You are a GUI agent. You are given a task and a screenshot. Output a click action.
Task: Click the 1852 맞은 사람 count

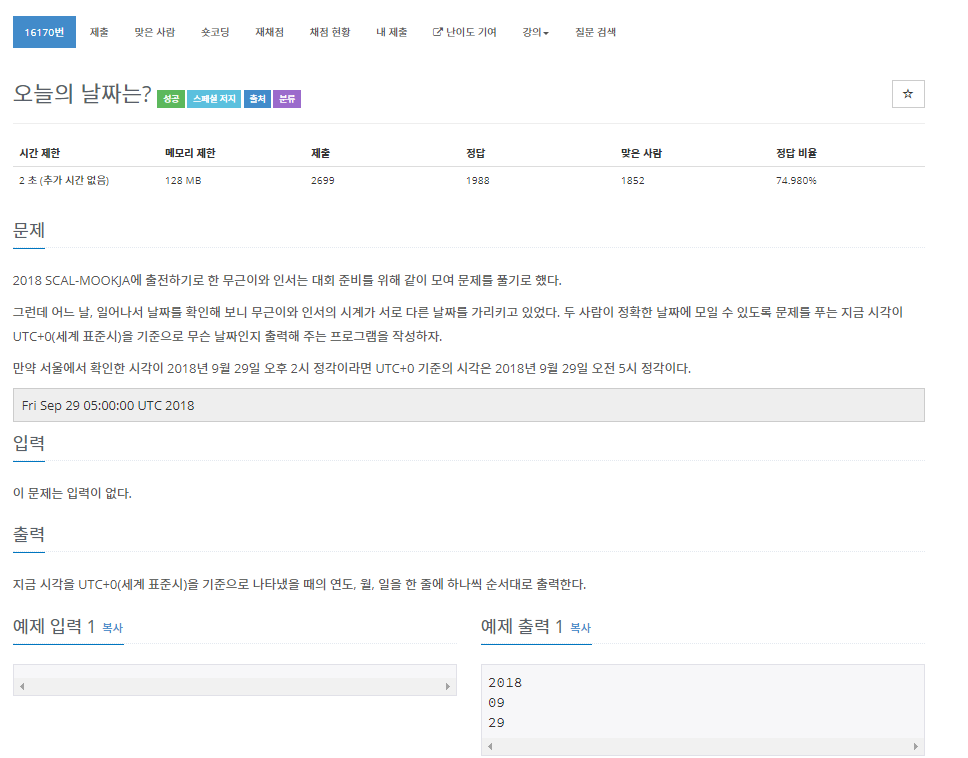(x=632, y=180)
